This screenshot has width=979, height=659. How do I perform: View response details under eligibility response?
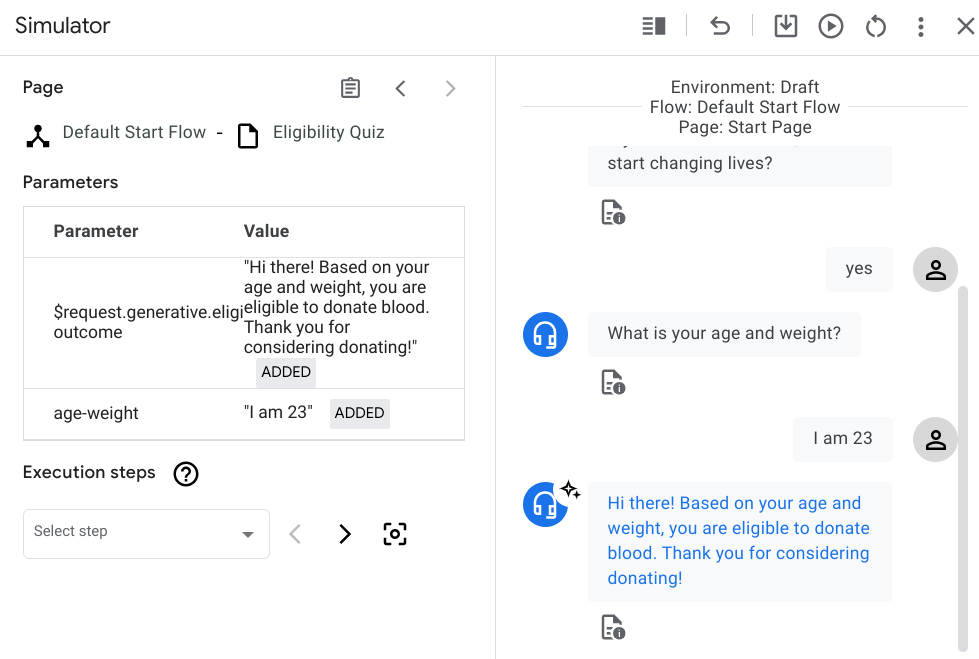tap(613, 627)
